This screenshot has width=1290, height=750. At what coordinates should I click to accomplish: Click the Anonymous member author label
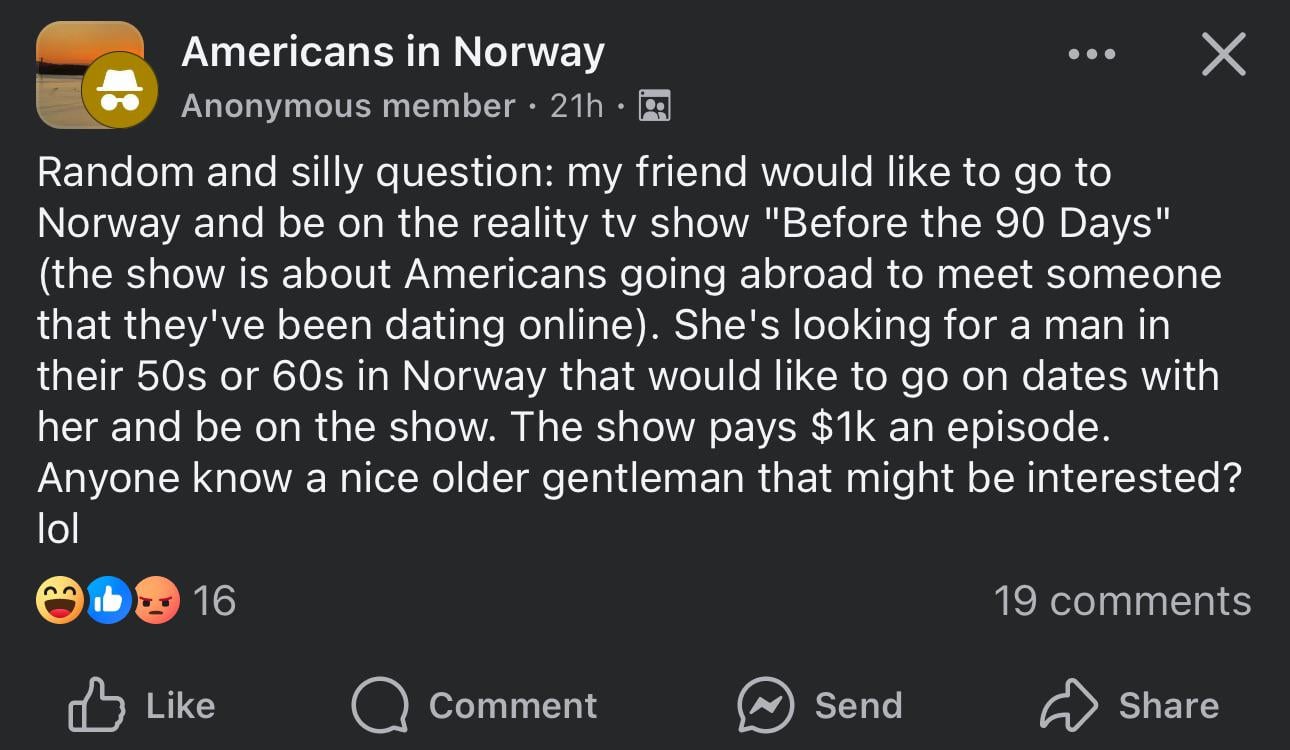pyautogui.click(x=348, y=105)
